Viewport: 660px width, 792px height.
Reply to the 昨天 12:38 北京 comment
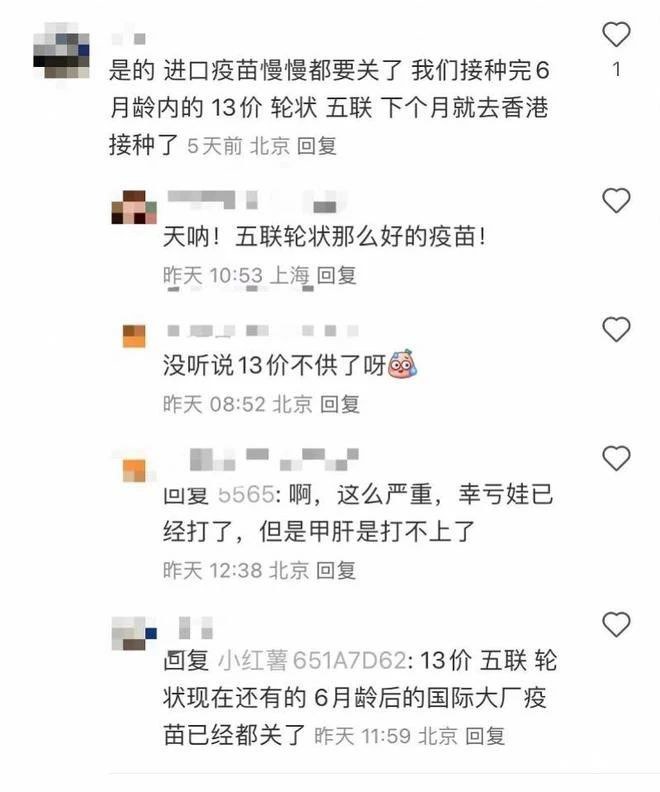336,571
